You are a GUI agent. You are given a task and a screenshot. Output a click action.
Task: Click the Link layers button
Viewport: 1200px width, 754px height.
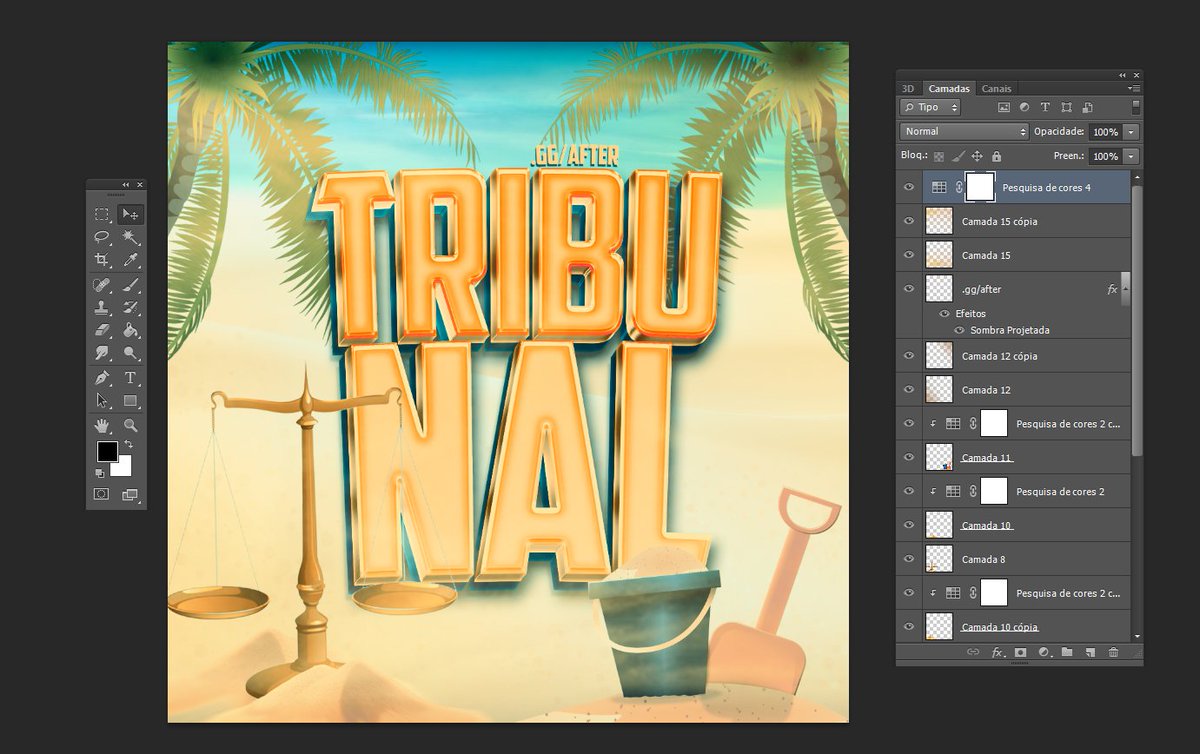[x=973, y=652]
